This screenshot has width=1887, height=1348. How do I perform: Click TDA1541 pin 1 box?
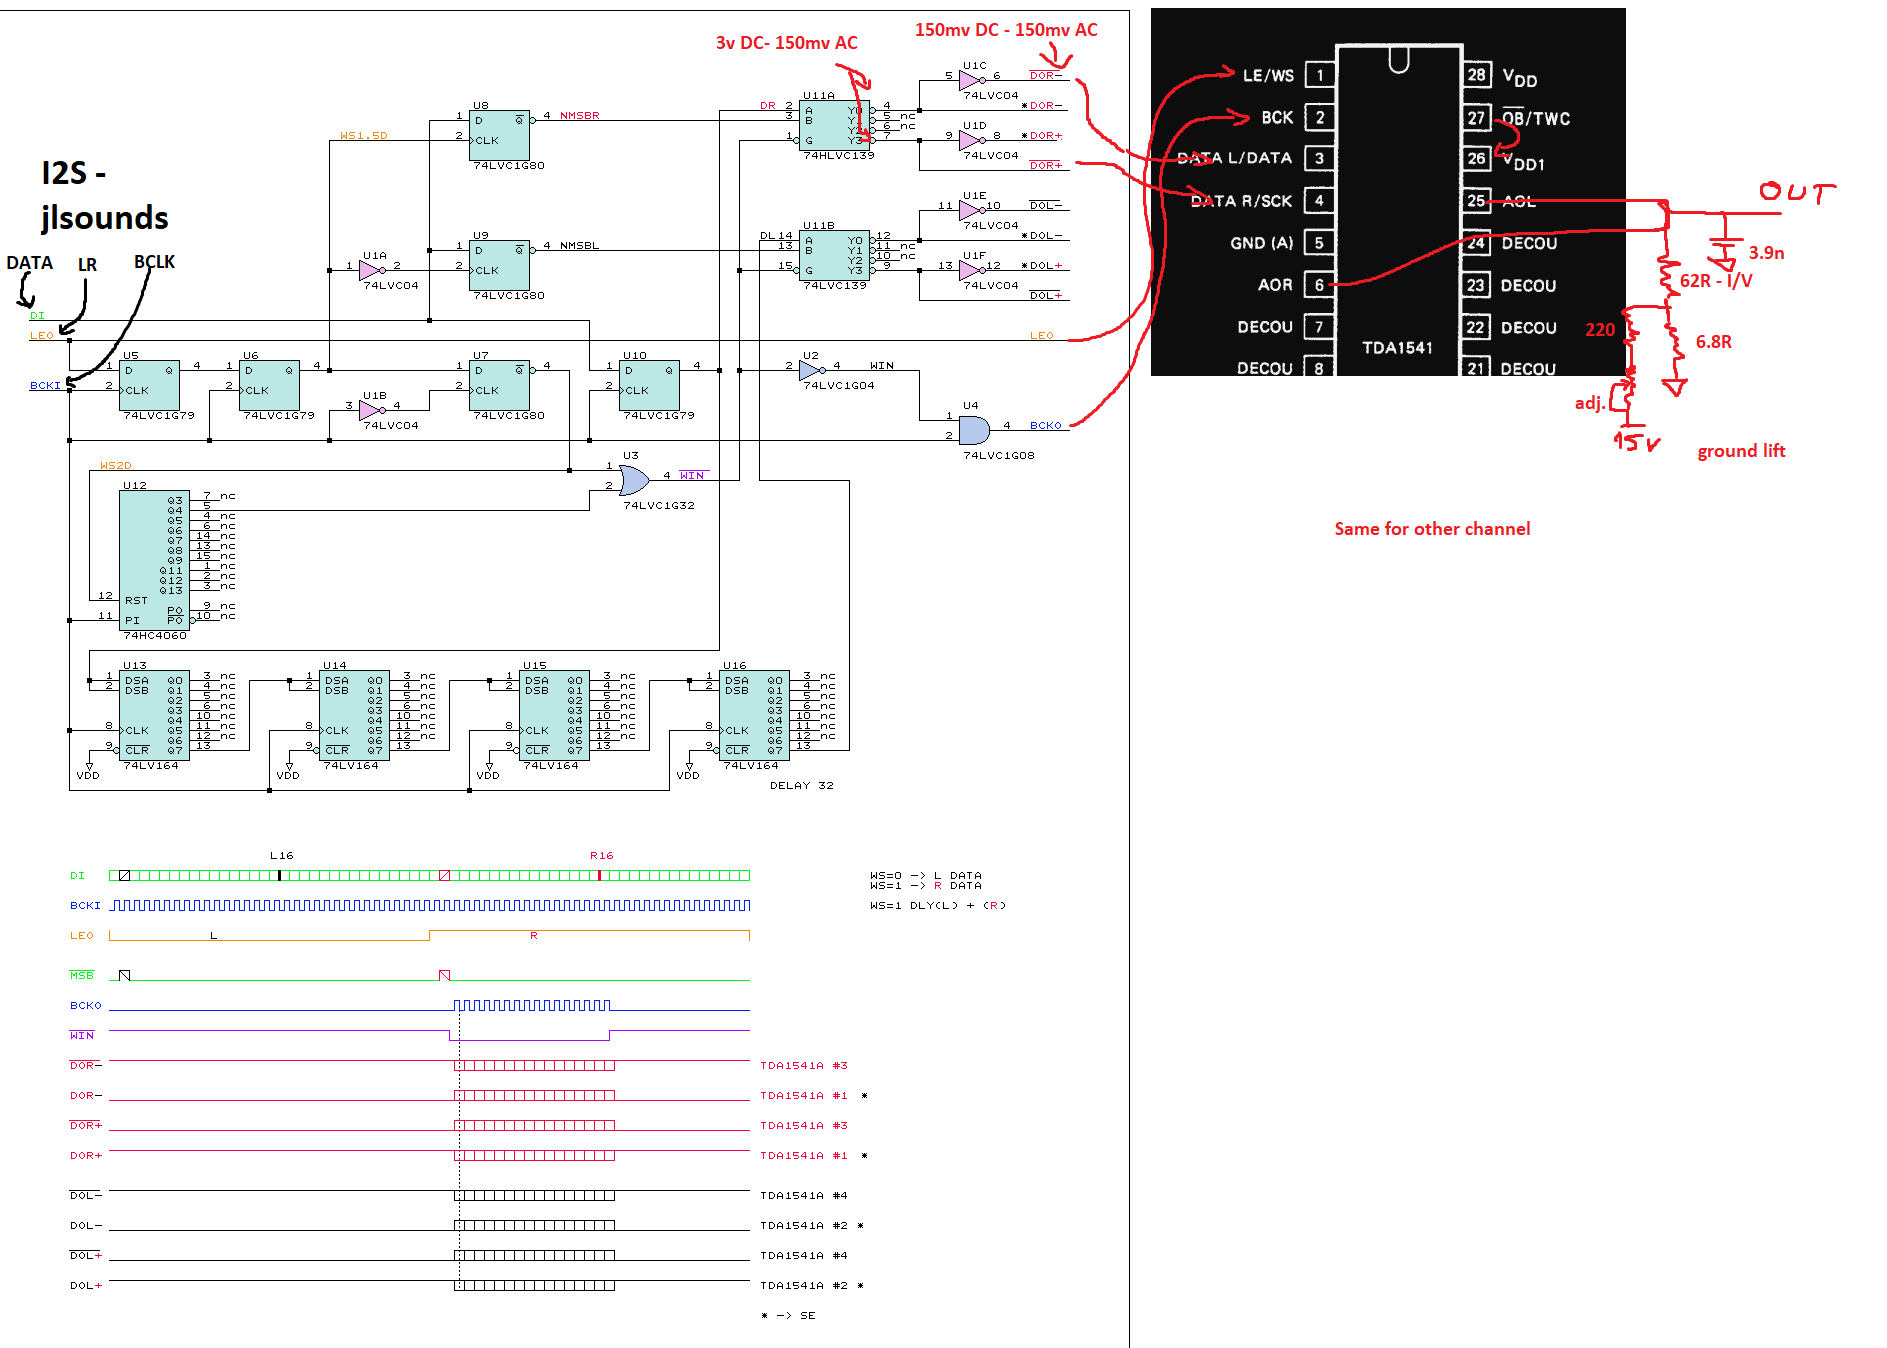tap(1320, 75)
